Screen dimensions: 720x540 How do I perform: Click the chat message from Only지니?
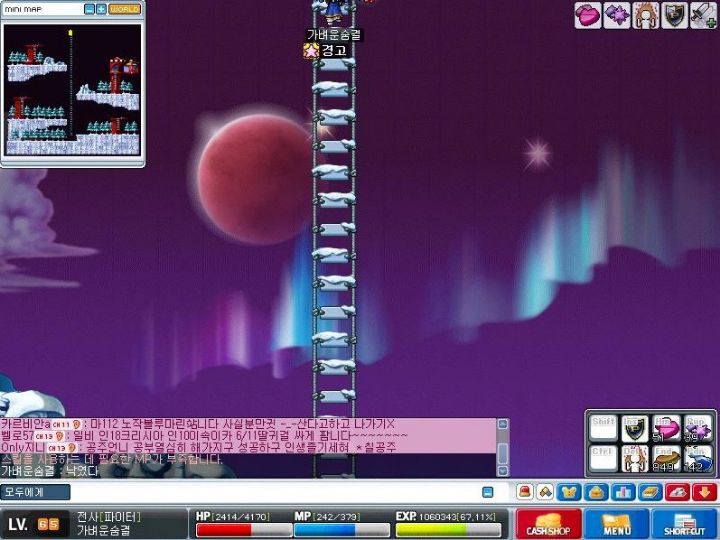(x=198, y=447)
